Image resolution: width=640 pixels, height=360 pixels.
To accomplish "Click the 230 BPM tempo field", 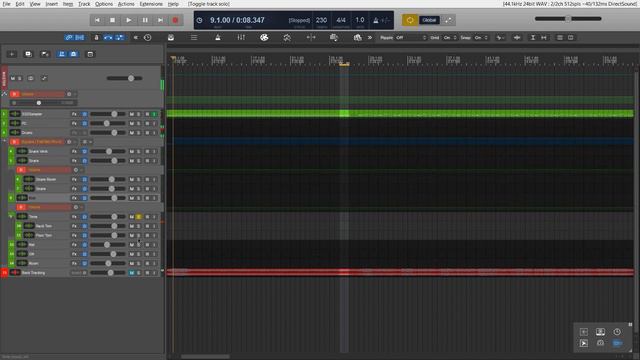I will coord(322,20).
